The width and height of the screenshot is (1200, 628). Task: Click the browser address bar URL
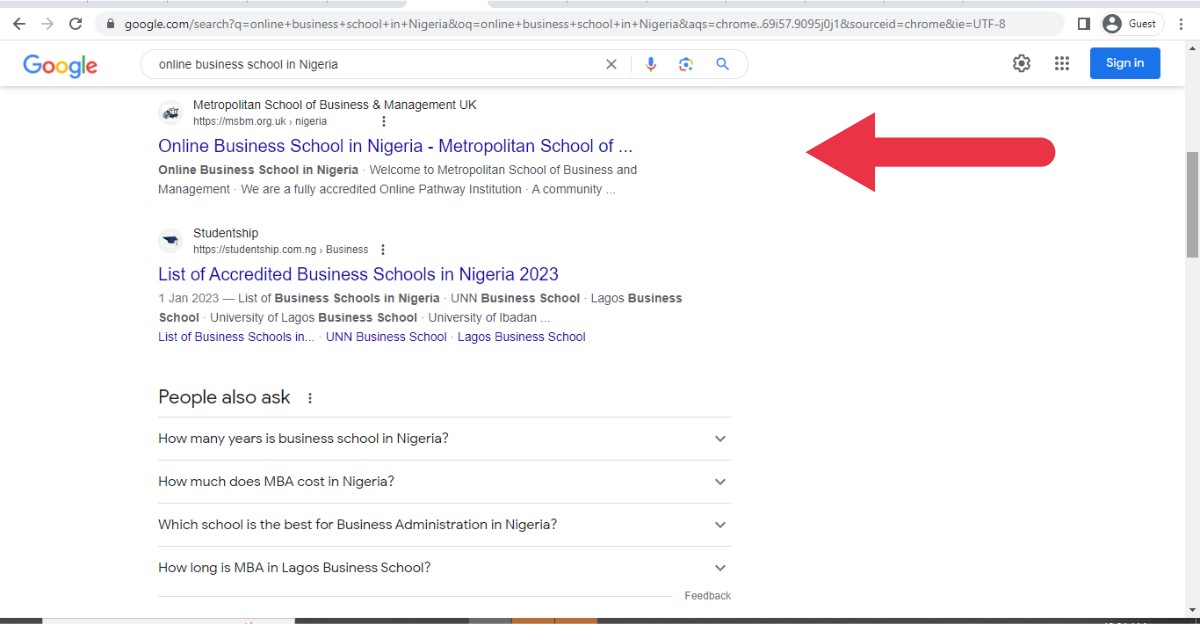pos(565,24)
